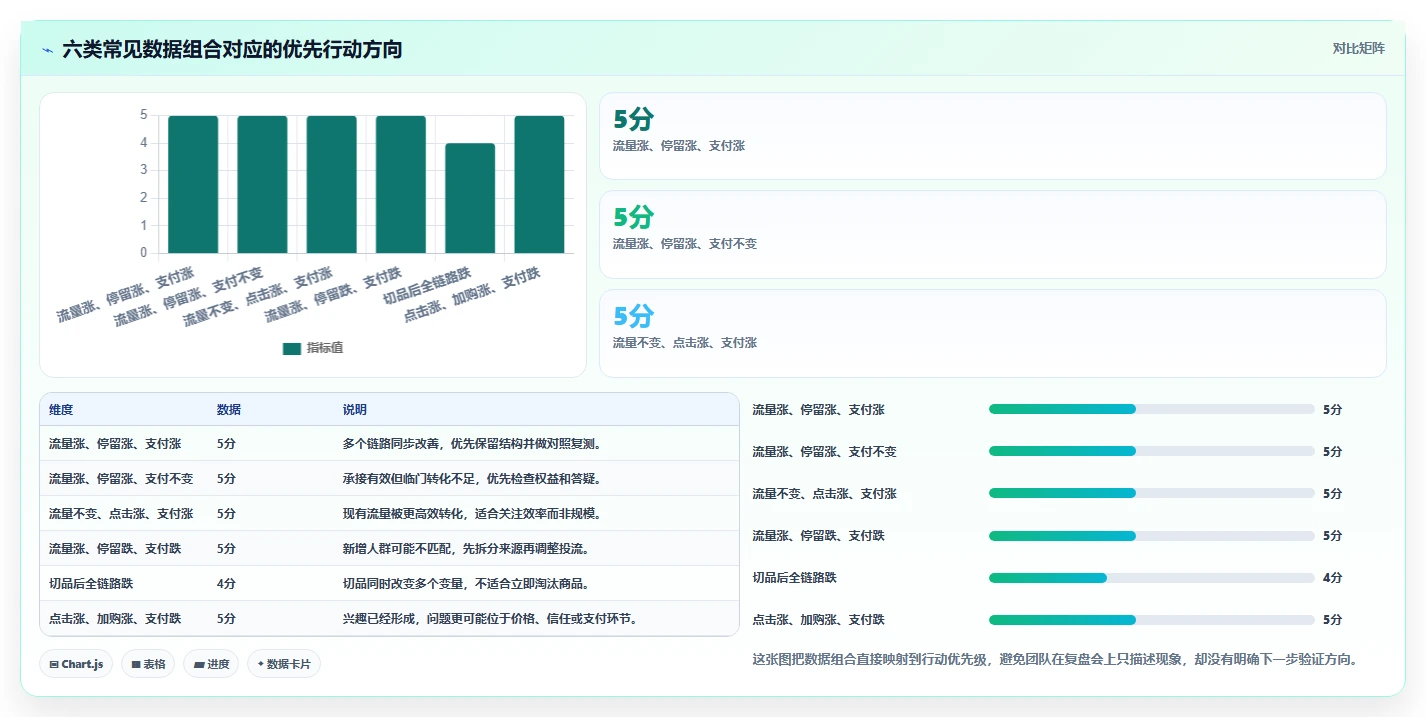Click the chart bar above 流量涨、停留涨、支付涨
The height and width of the screenshot is (717, 1426).
pyautogui.click(x=193, y=184)
